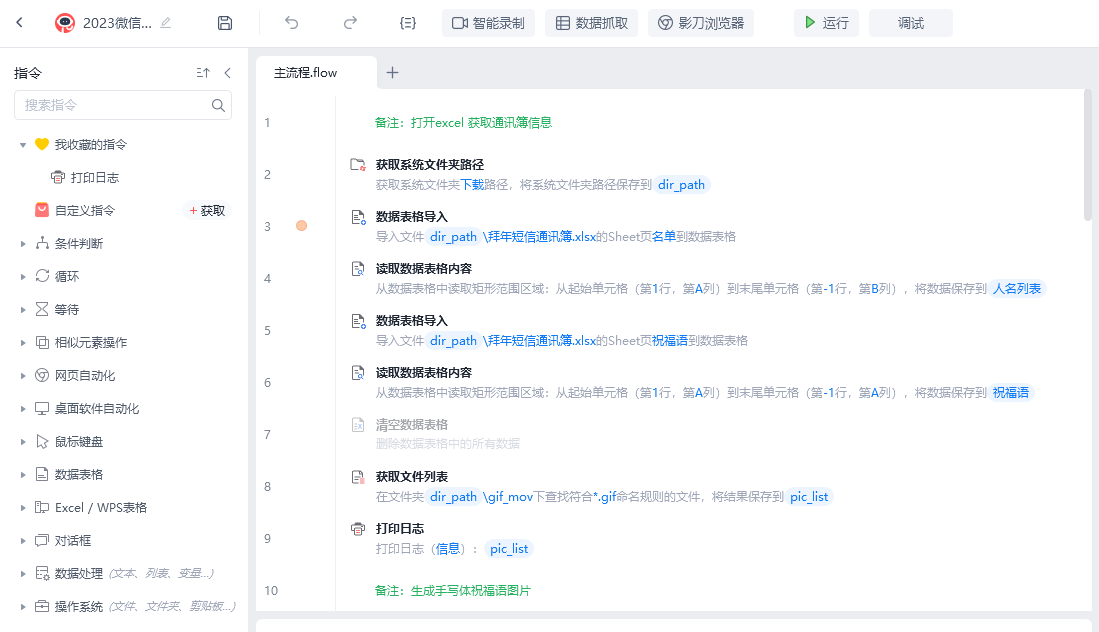Screen dimensions: 1099x632
Task: Click the 调试 debug button
Action: click(910, 23)
